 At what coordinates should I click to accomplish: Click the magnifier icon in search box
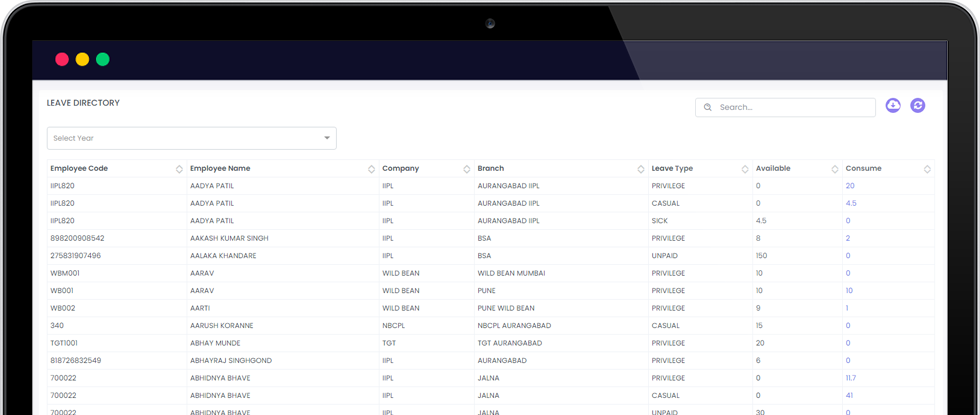point(708,107)
